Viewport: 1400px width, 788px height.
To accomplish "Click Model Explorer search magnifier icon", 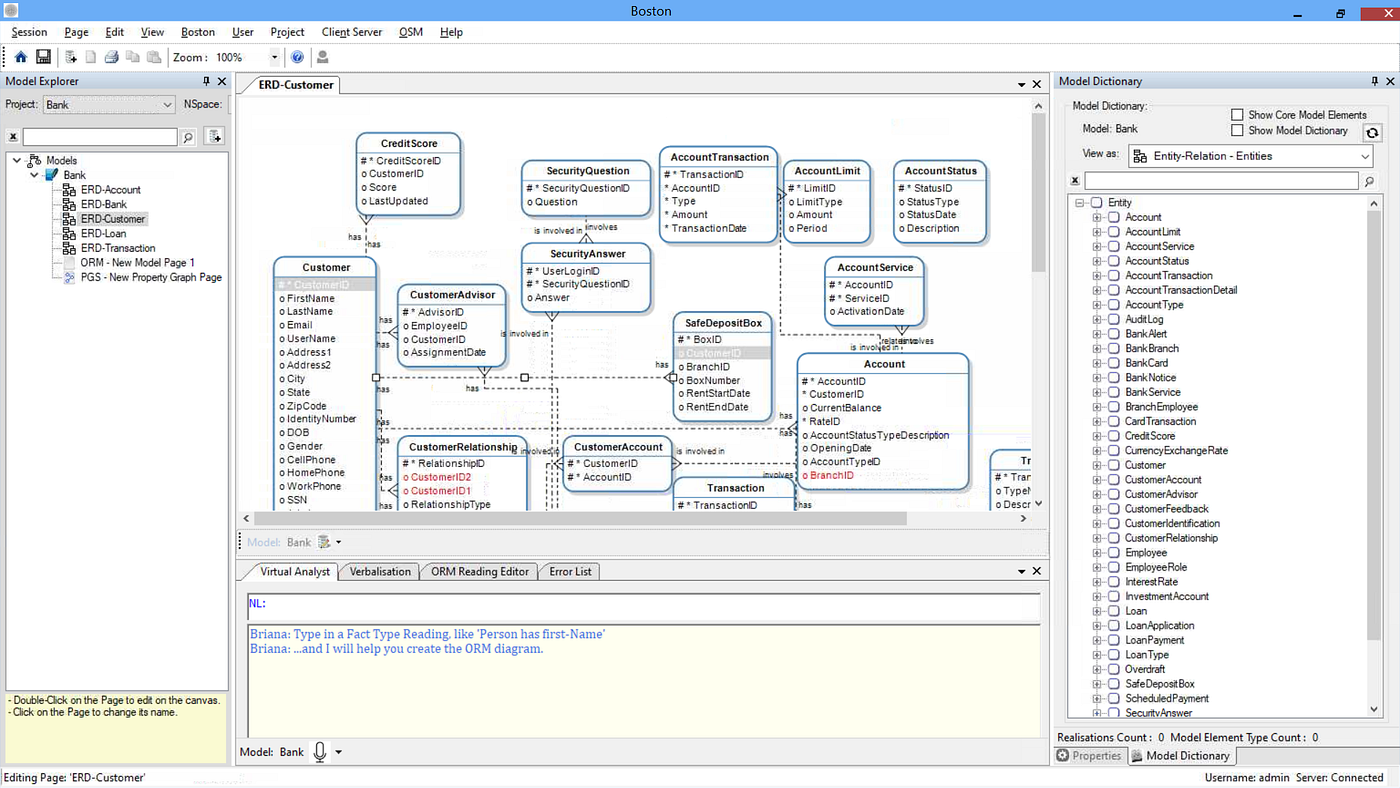I will coord(188,137).
